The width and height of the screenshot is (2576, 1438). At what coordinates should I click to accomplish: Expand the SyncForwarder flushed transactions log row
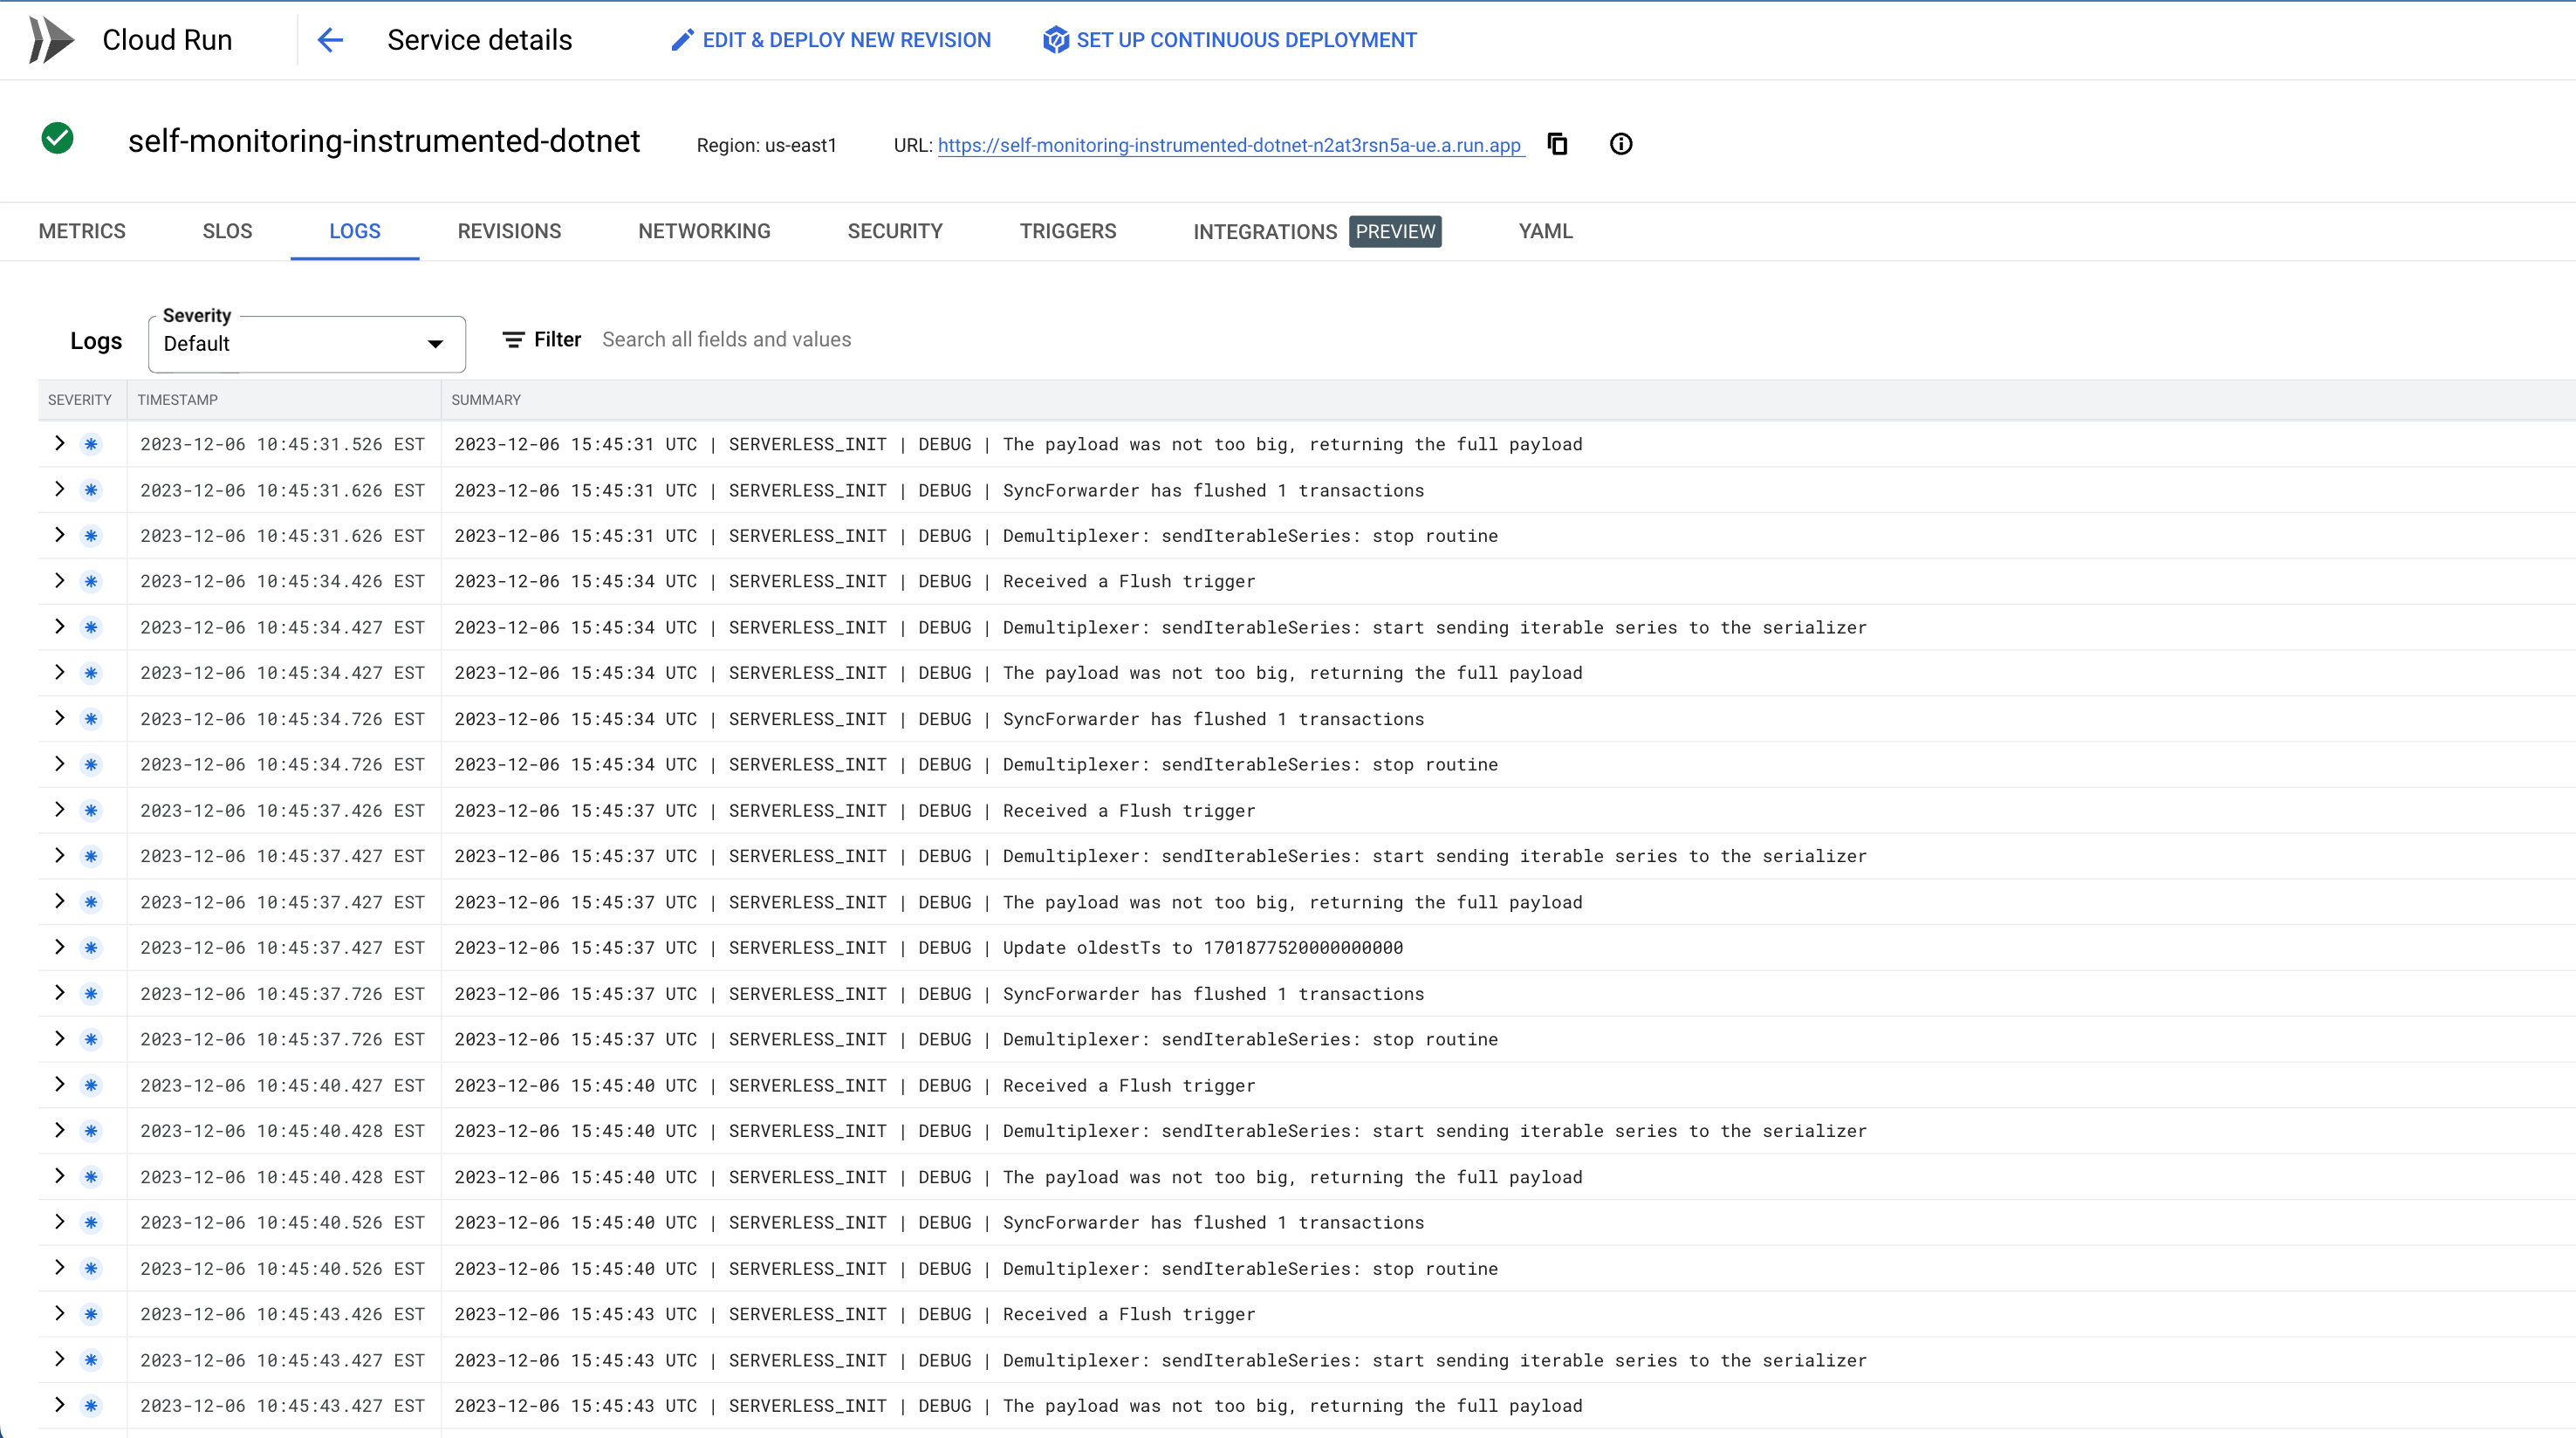(x=59, y=490)
